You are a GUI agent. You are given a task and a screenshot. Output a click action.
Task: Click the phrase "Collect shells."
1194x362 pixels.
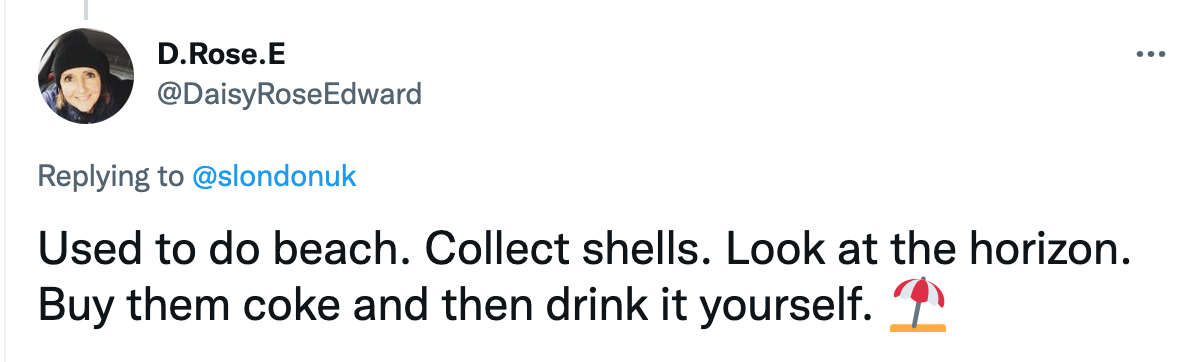point(562,249)
